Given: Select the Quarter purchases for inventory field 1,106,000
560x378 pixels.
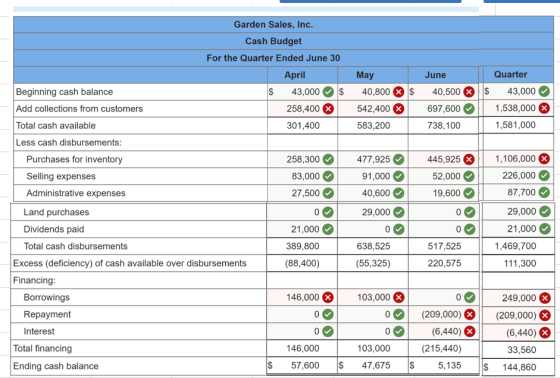Looking at the screenshot, I should point(518,159).
